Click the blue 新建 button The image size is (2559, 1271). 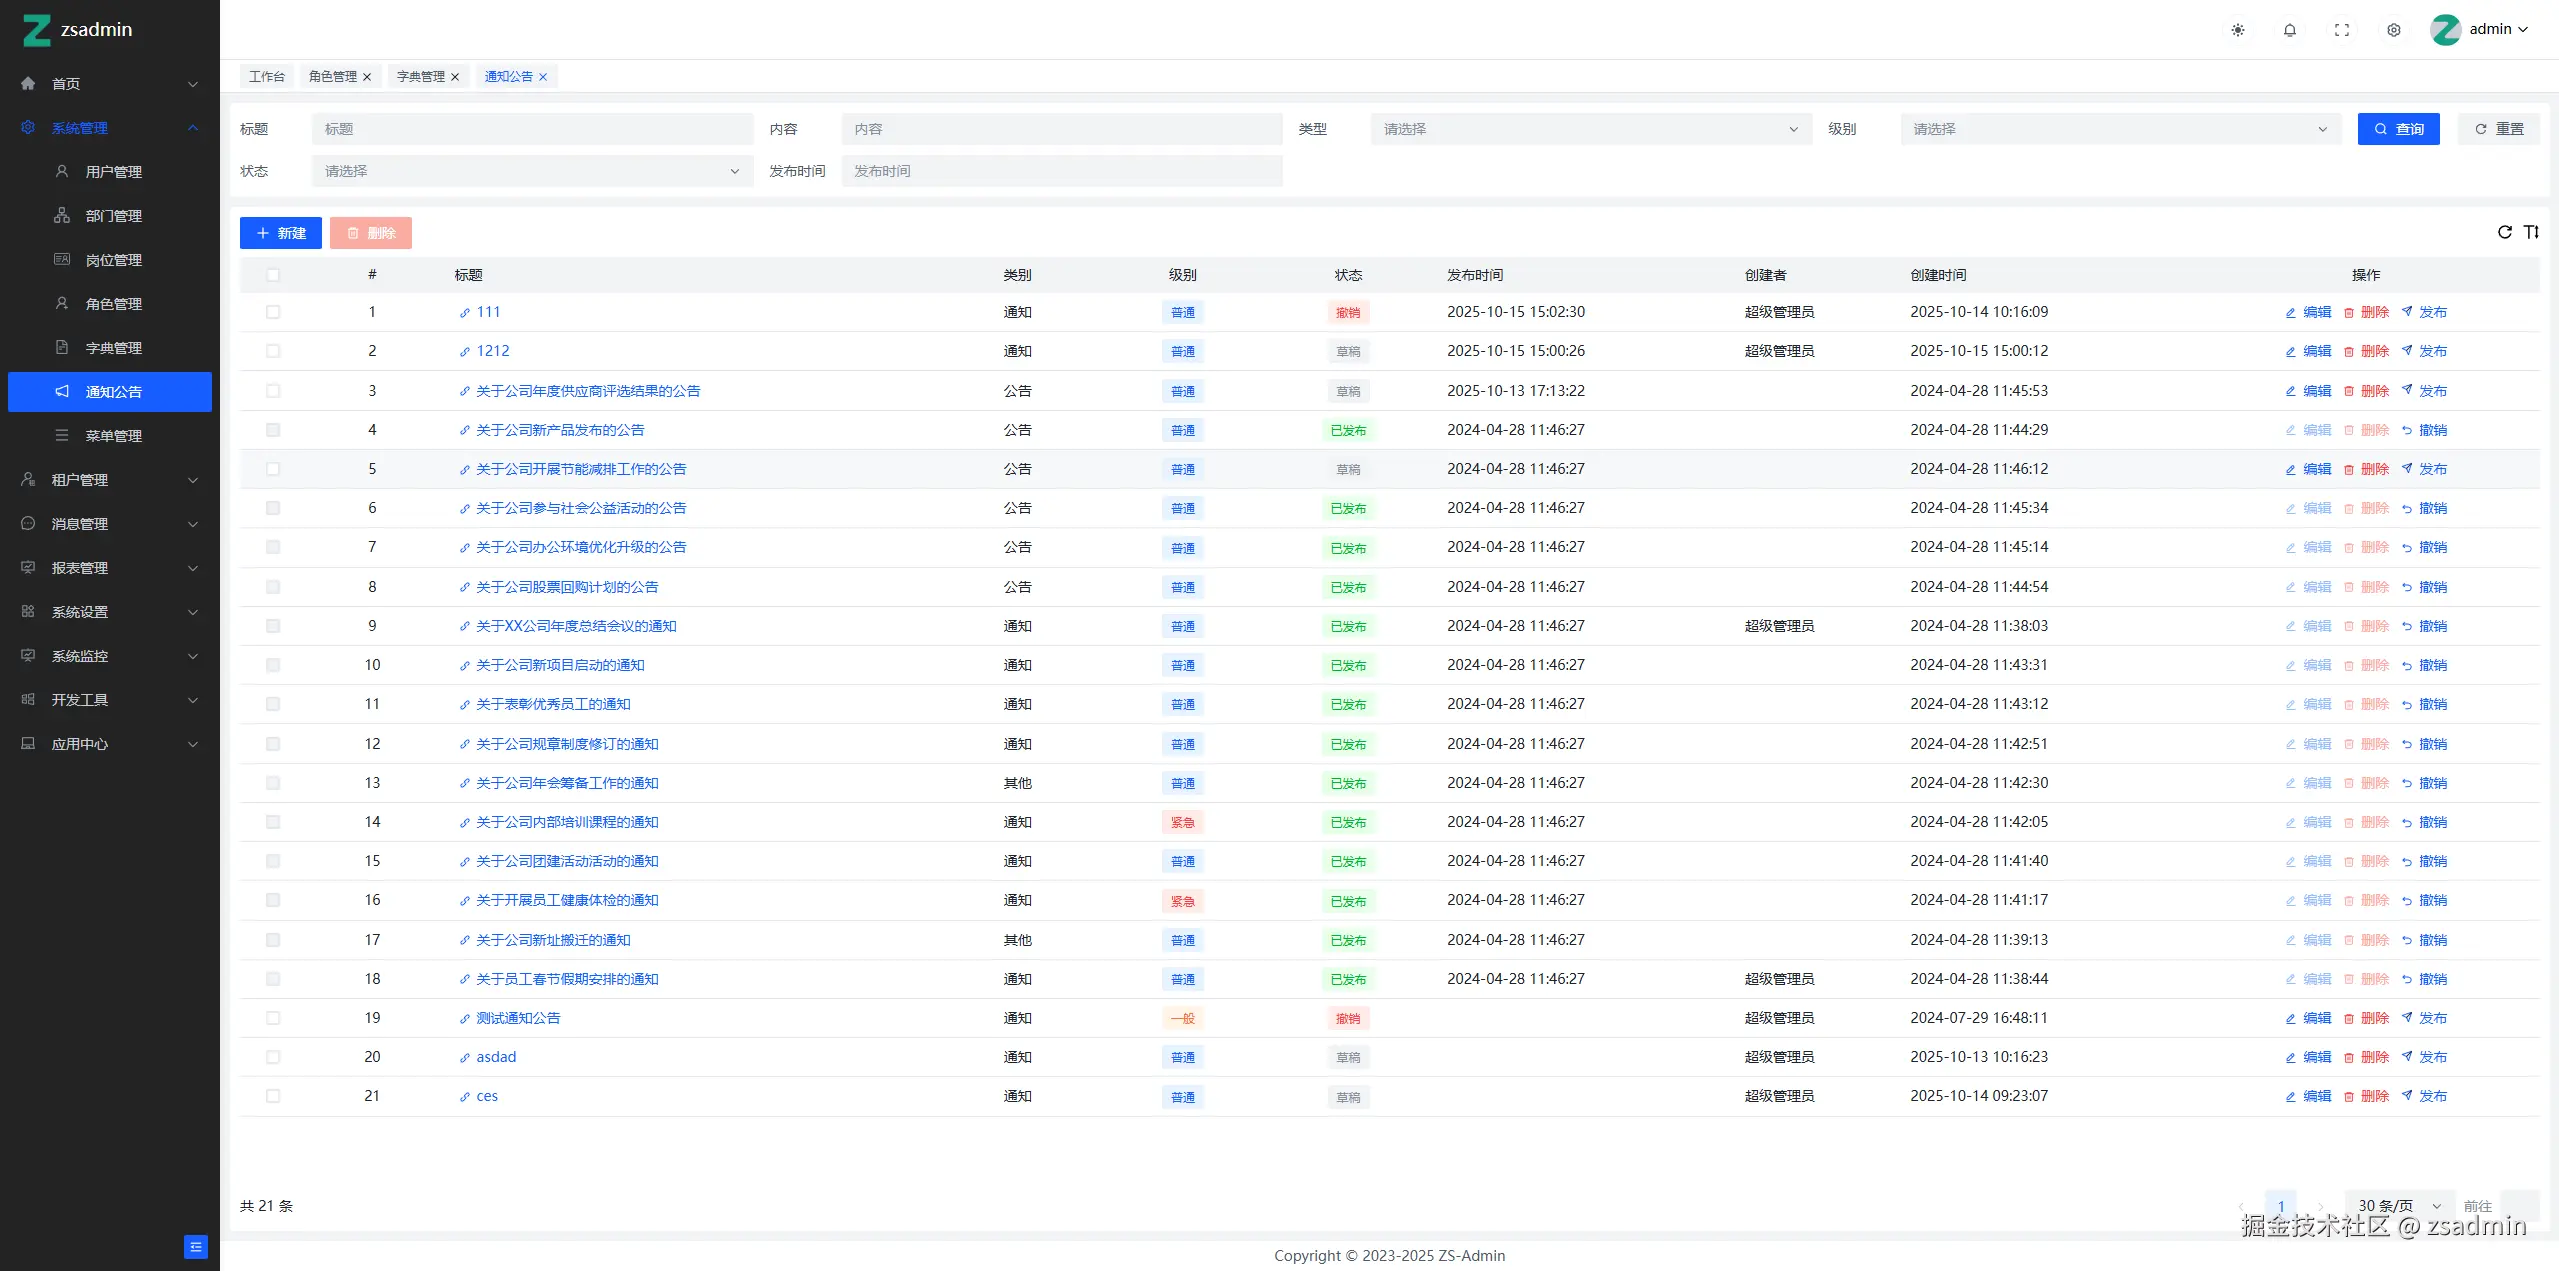tap(281, 233)
